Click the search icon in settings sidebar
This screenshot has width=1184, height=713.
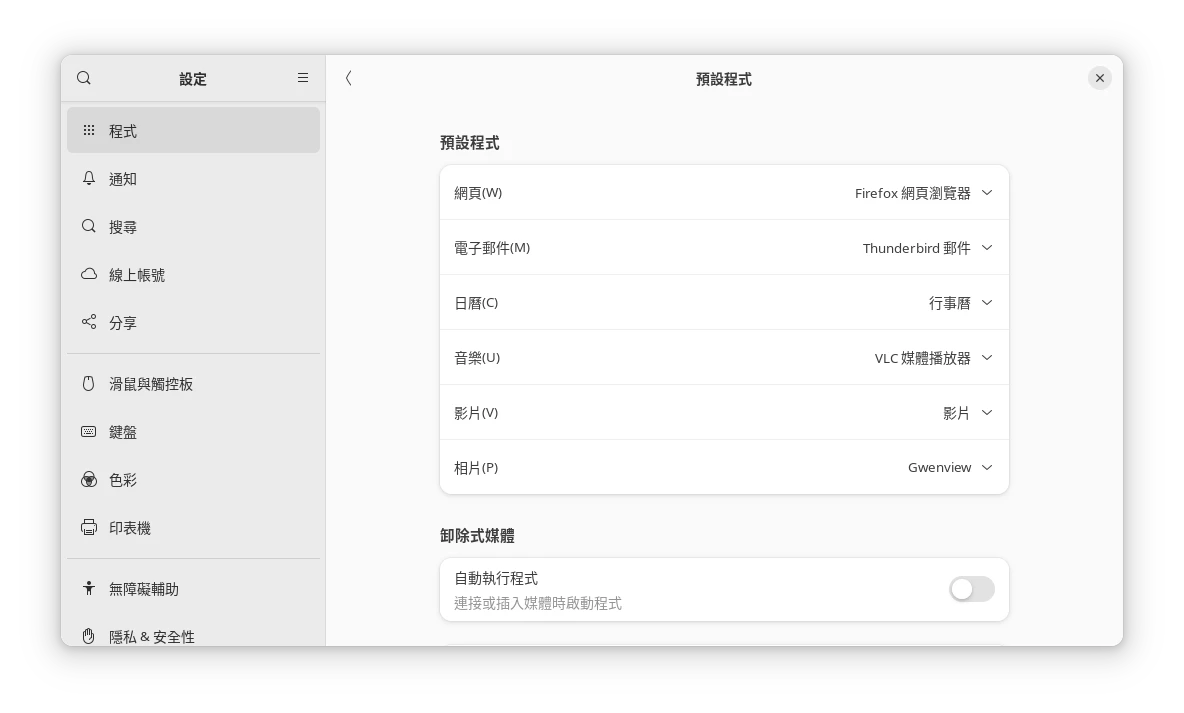(84, 78)
